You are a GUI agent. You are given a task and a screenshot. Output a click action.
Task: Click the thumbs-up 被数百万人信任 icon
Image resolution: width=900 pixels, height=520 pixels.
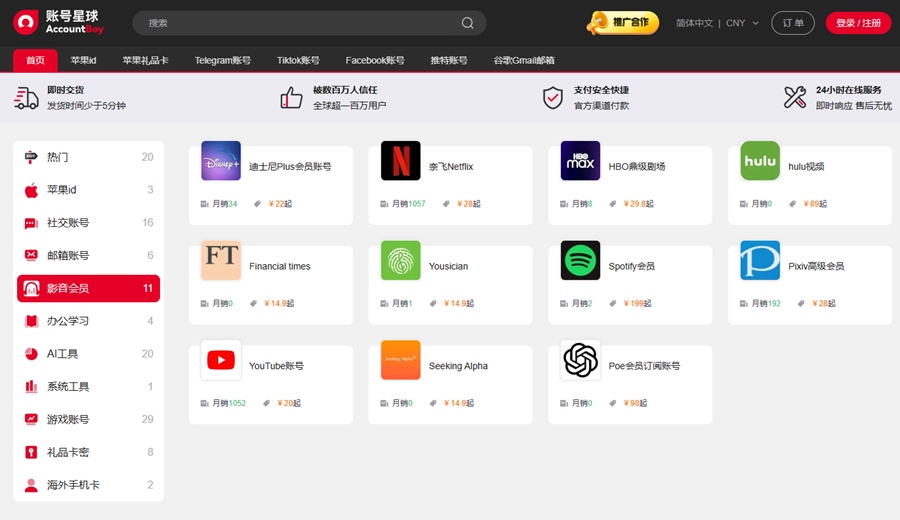291,98
